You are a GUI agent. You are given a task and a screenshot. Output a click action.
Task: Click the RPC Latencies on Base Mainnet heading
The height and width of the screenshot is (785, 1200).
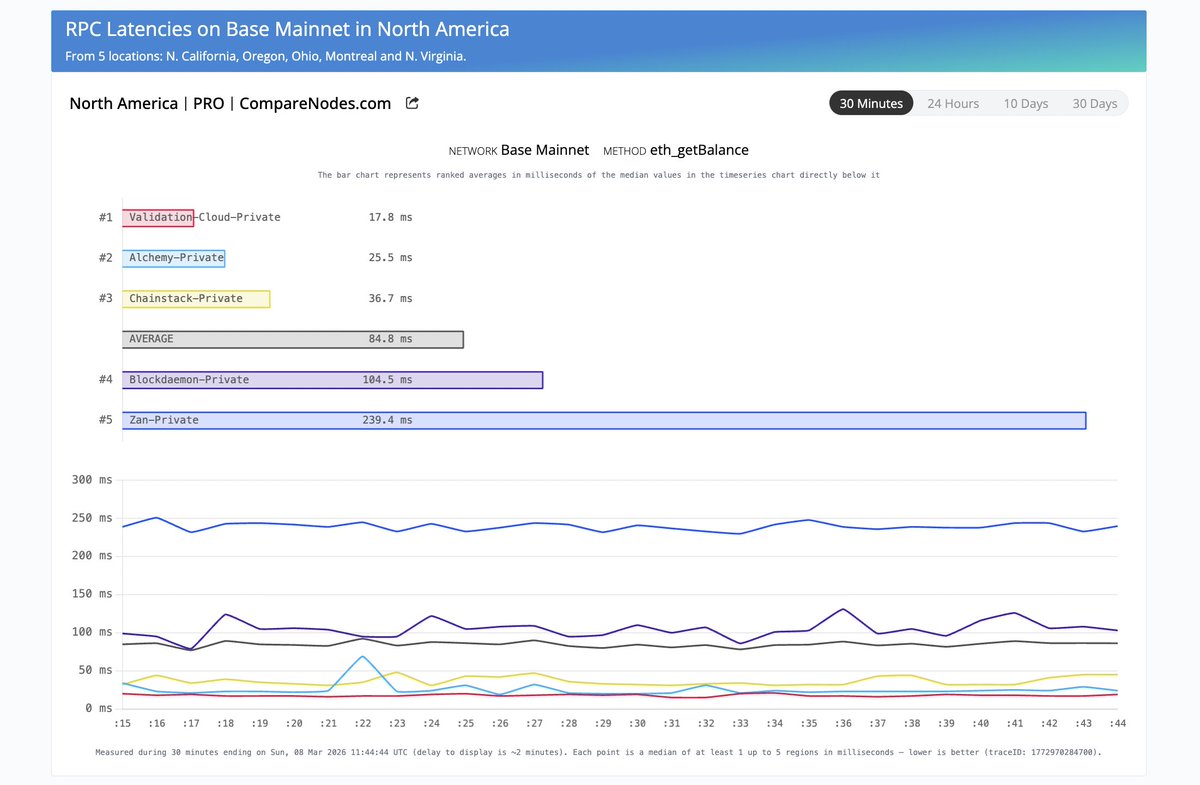(x=287, y=30)
